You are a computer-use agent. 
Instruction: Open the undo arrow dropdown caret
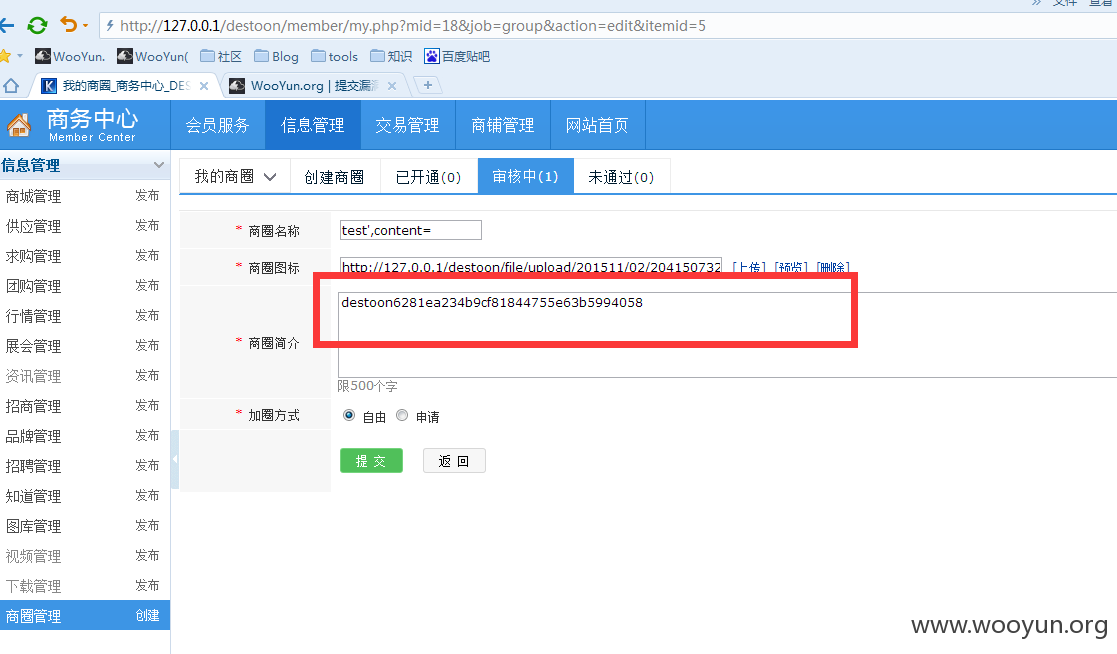coord(85,26)
